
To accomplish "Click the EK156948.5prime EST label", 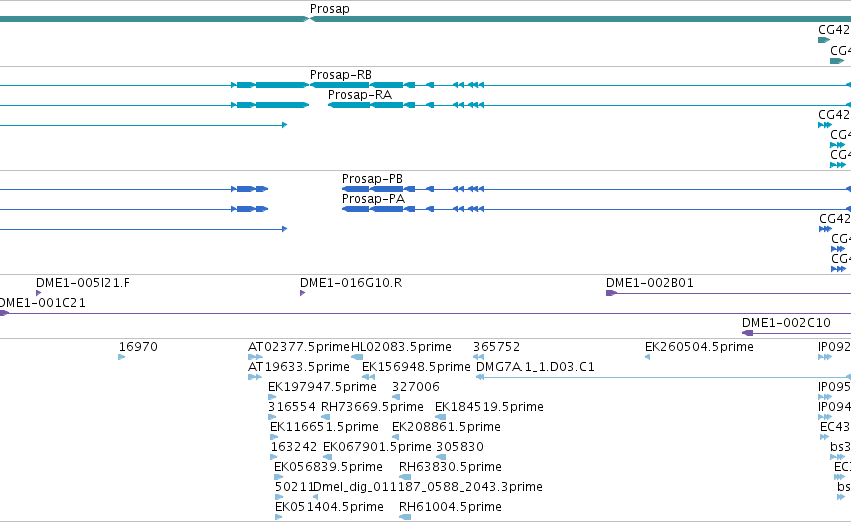I will (x=416, y=366).
